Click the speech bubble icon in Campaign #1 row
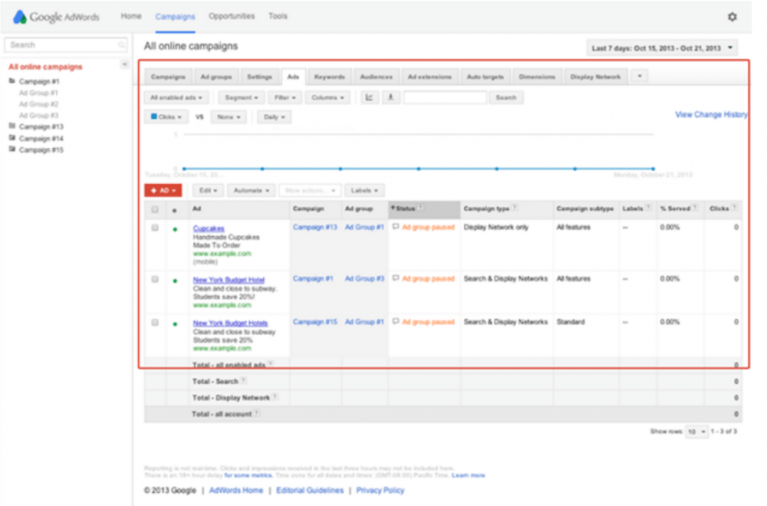 coord(396,278)
